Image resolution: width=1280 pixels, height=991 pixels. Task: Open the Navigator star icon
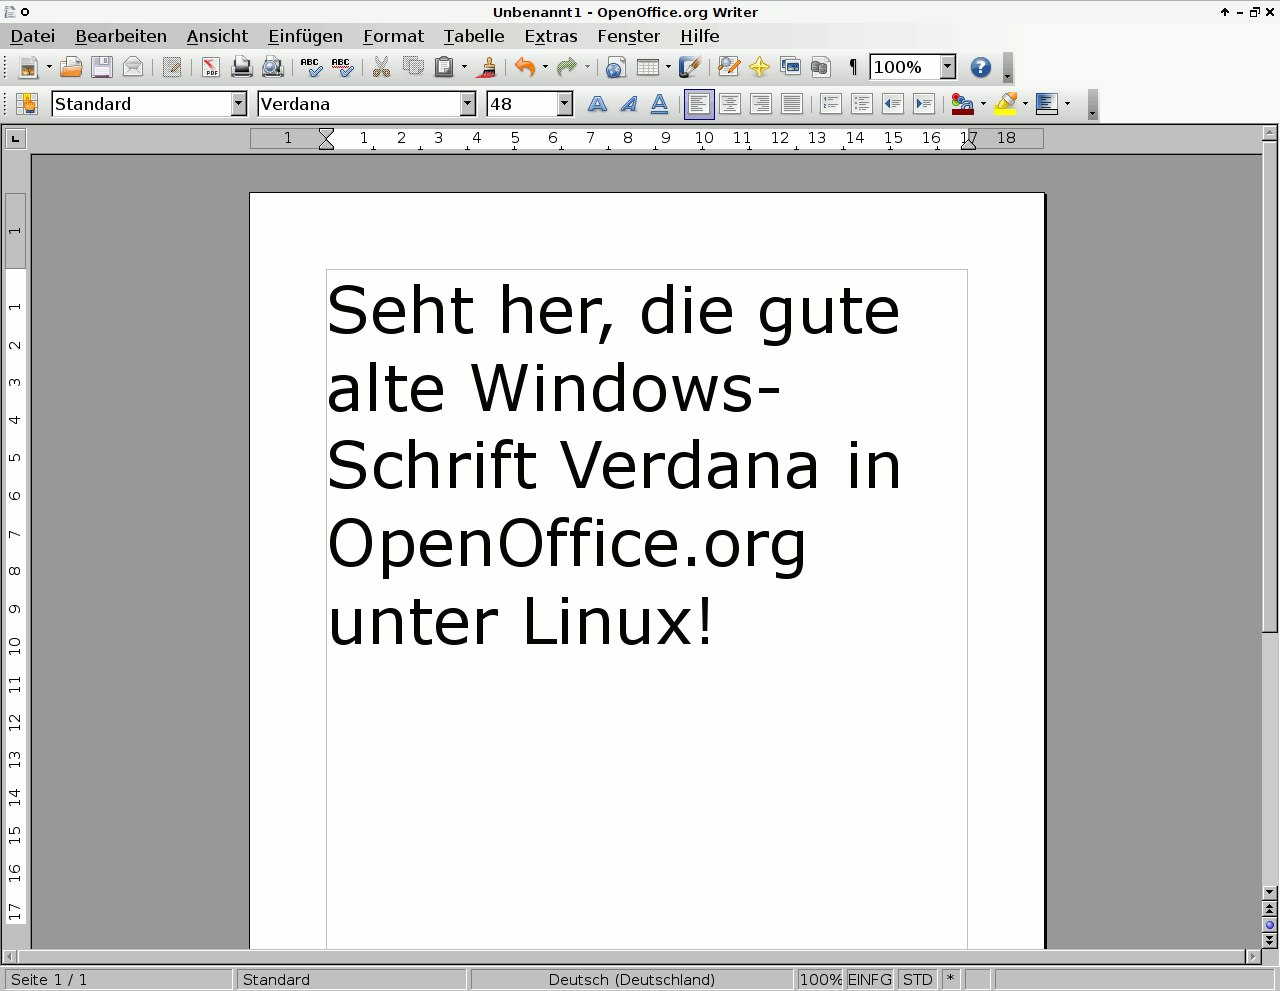760,67
